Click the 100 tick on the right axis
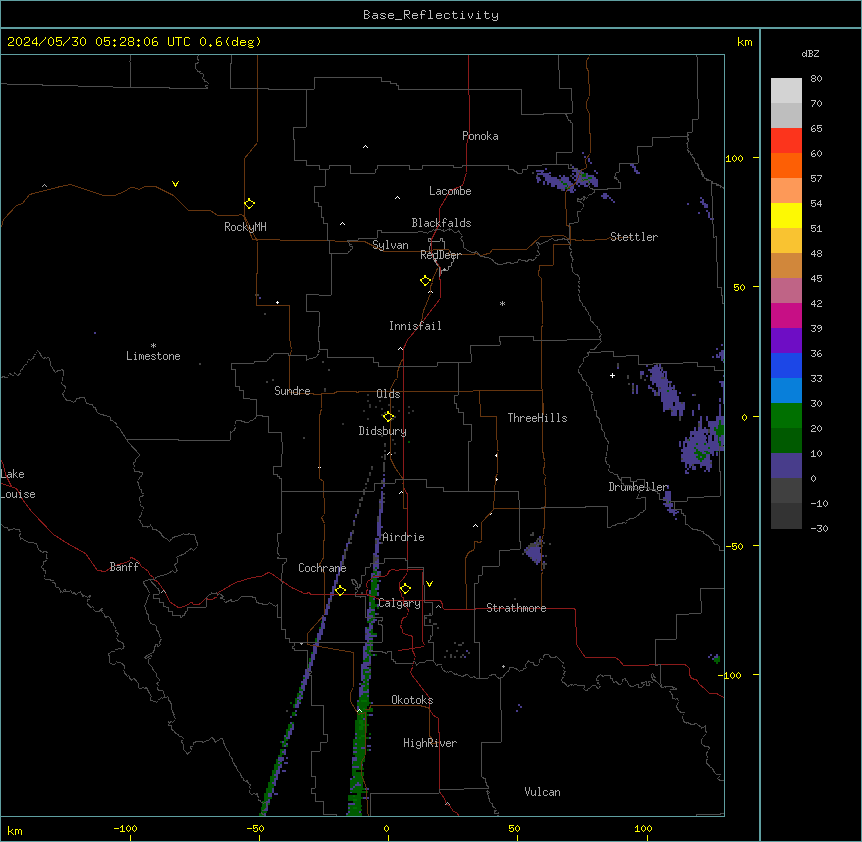 pos(734,158)
